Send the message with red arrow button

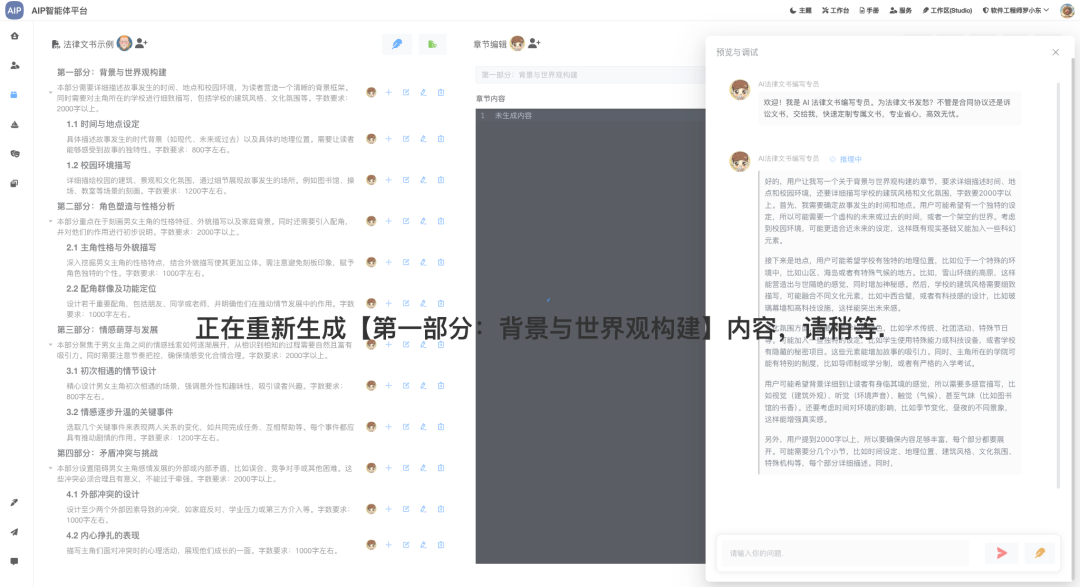point(1001,553)
